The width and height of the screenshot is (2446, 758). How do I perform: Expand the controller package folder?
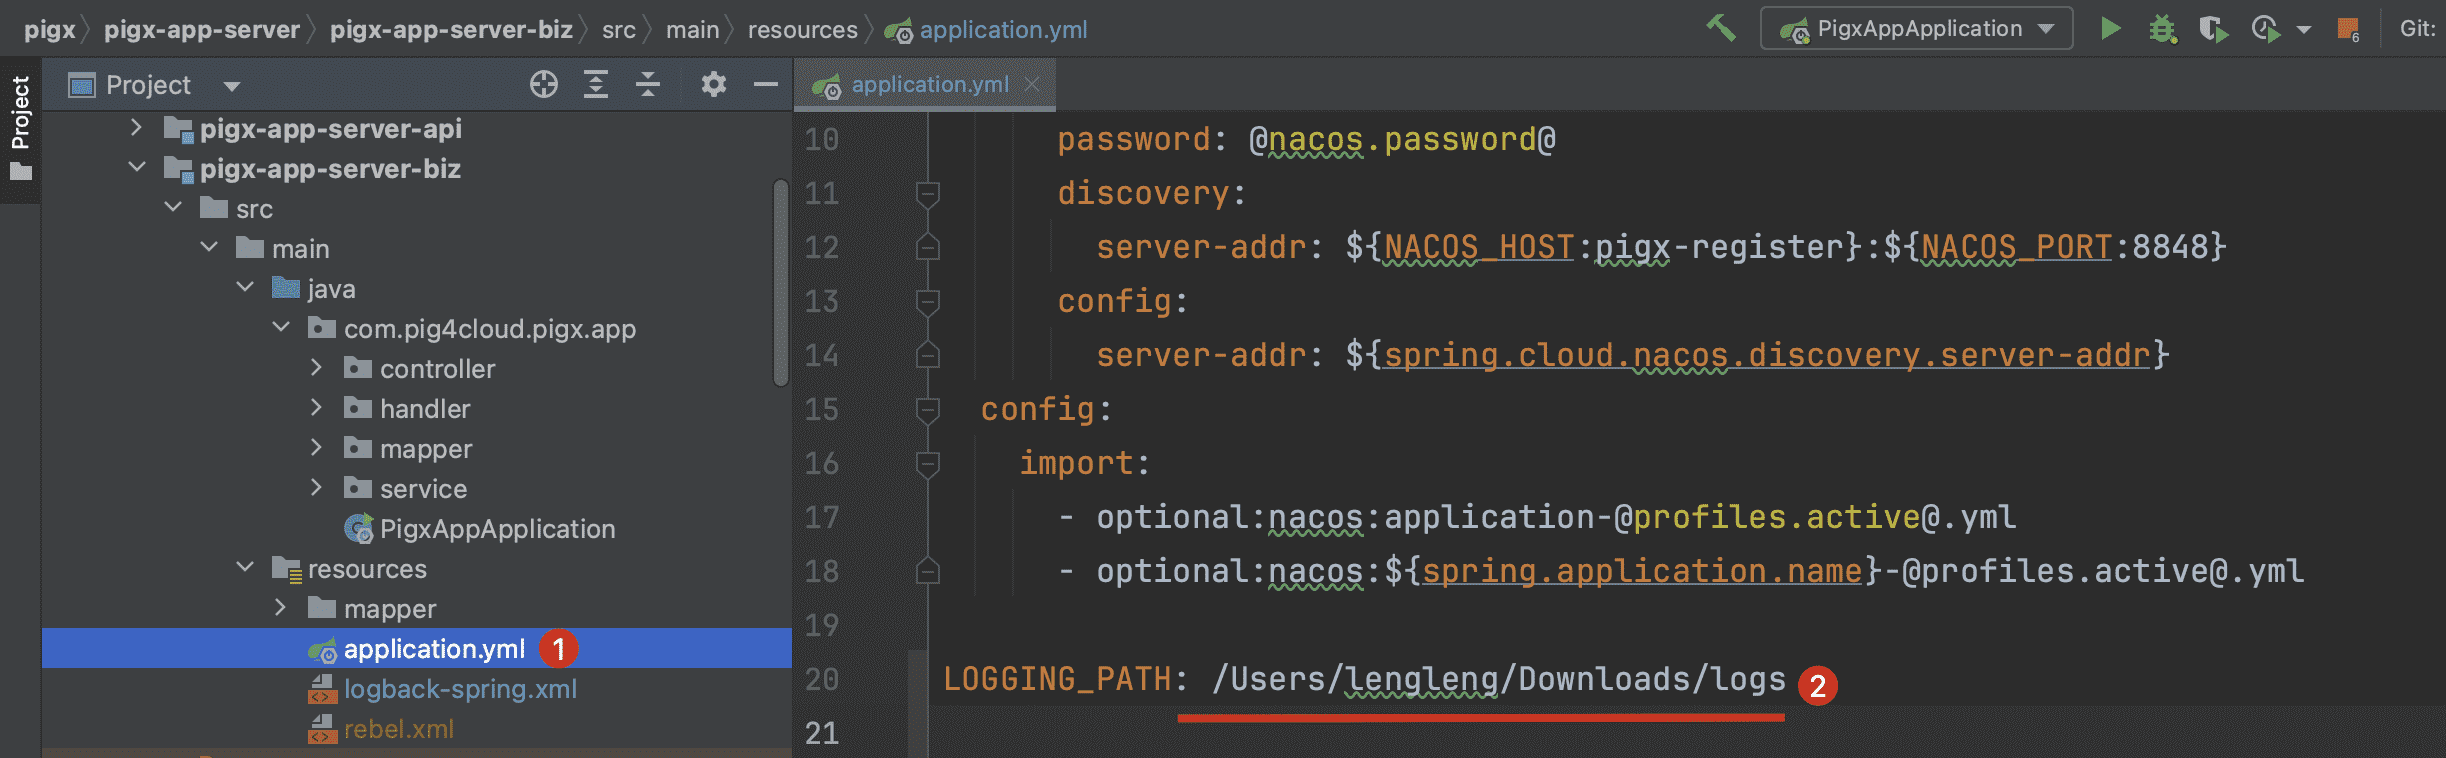(x=316, y=368)
